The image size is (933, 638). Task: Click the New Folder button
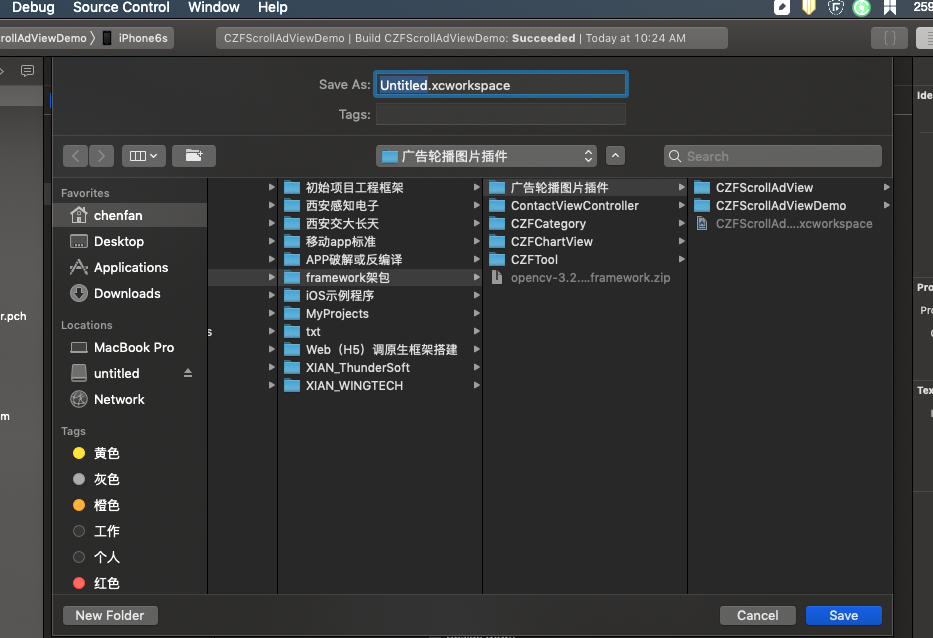point(110,615)
